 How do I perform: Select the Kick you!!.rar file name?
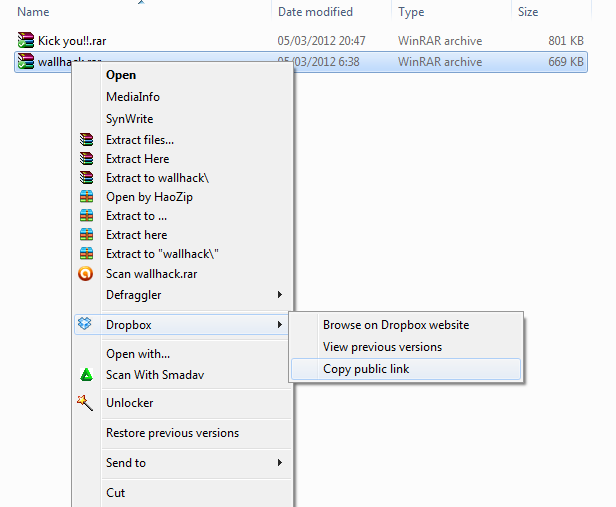pyautogui.click(x=72, y=41)
